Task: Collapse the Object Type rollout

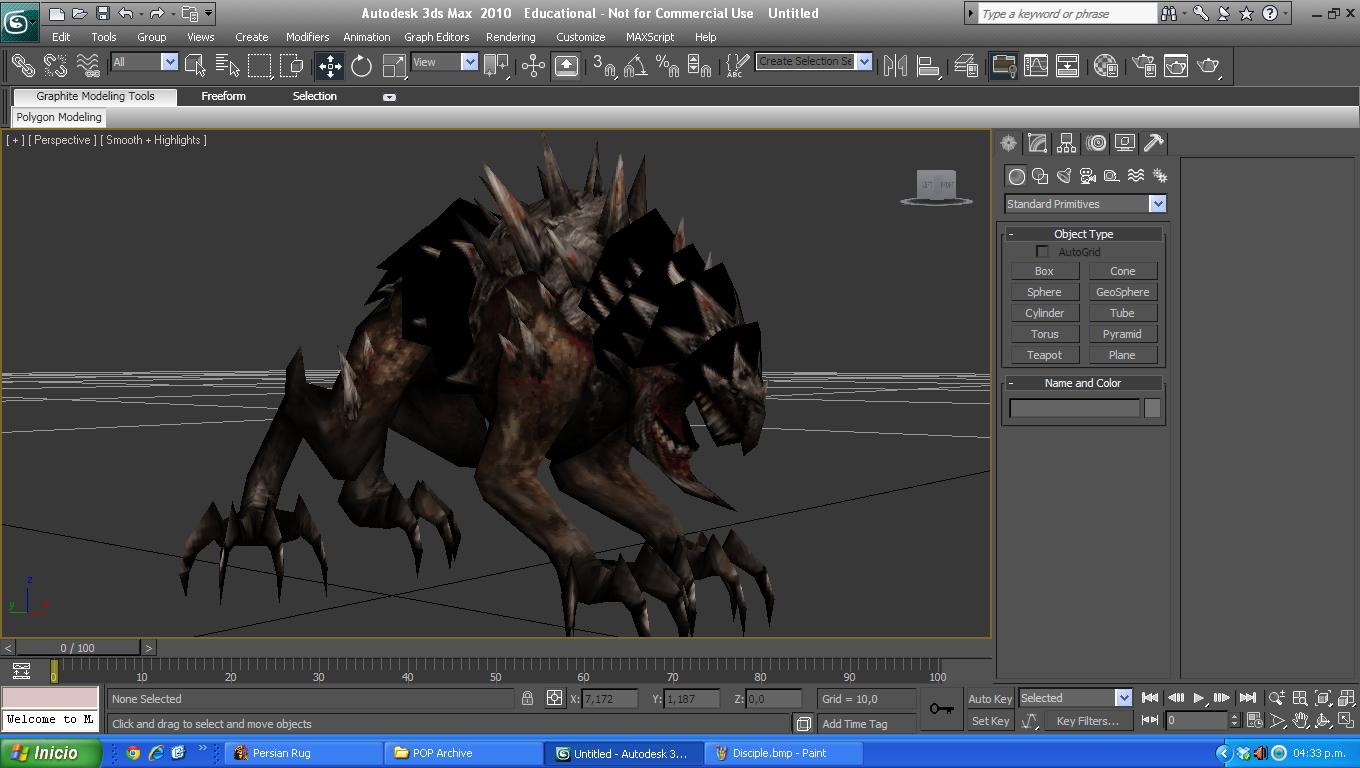Action: coord(1083,234)
